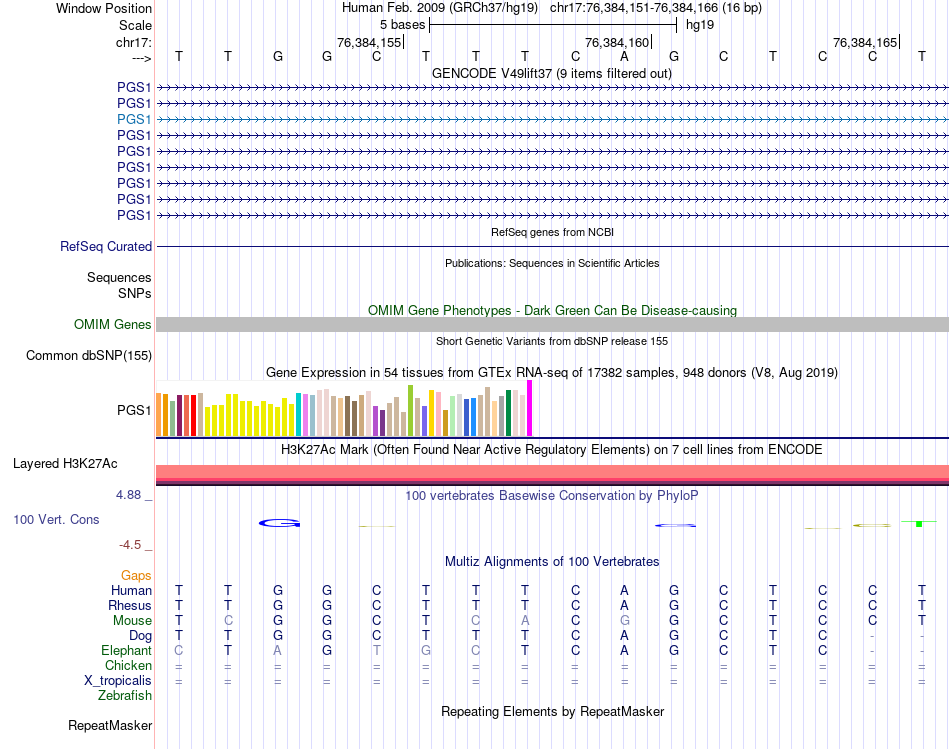This screenshot has width=950, height=749.
Task: Click the cyan GTEx expression bar
Action: (298, 414)
